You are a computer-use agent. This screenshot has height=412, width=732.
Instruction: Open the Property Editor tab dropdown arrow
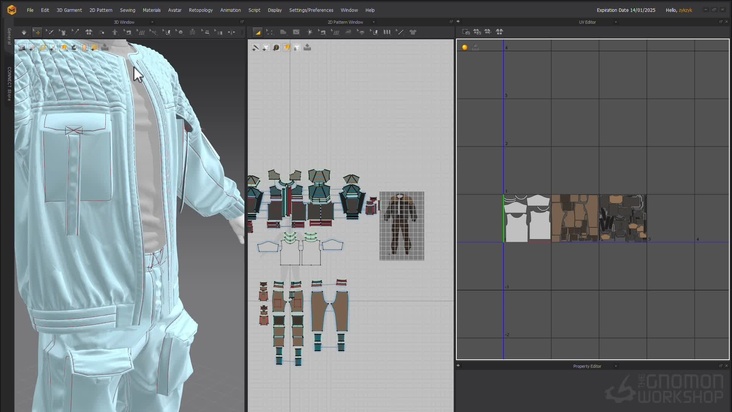(616, 366)
